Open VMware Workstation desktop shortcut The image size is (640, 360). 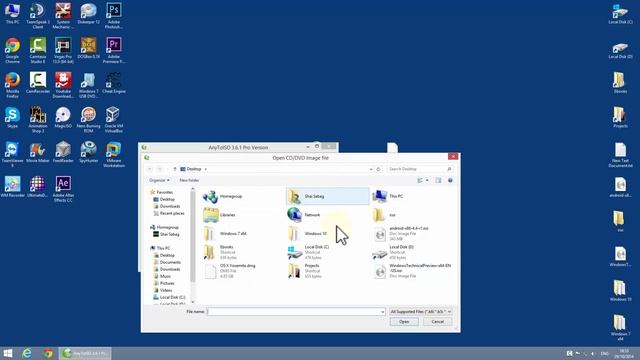[113, 154]
